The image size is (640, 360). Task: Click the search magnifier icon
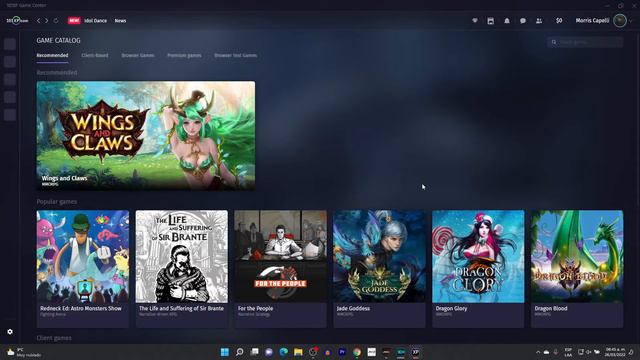pyautogui.click(x=554, y=42)
